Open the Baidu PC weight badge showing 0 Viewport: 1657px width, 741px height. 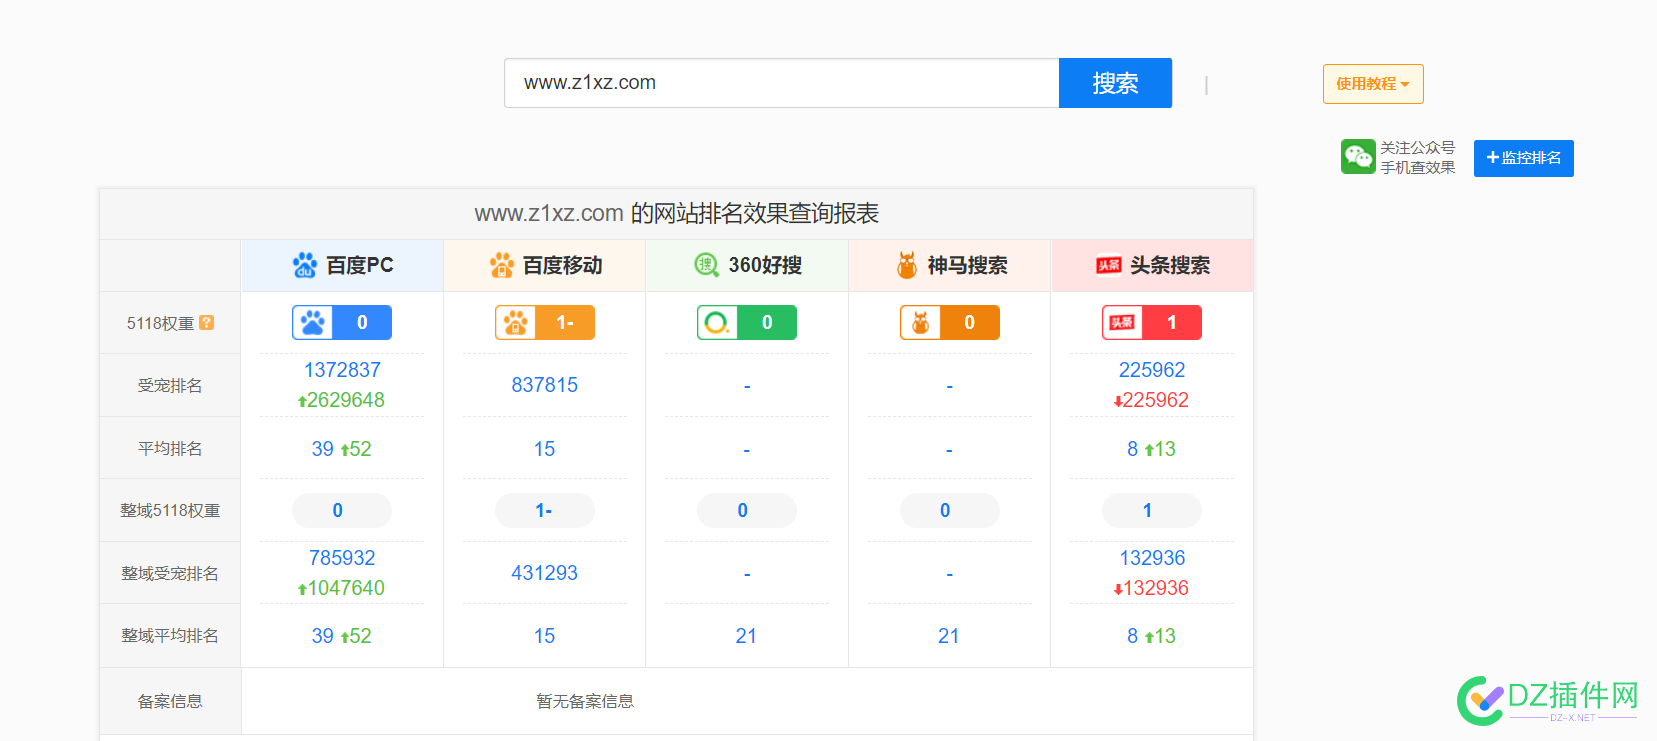click(x=342, y=322)
